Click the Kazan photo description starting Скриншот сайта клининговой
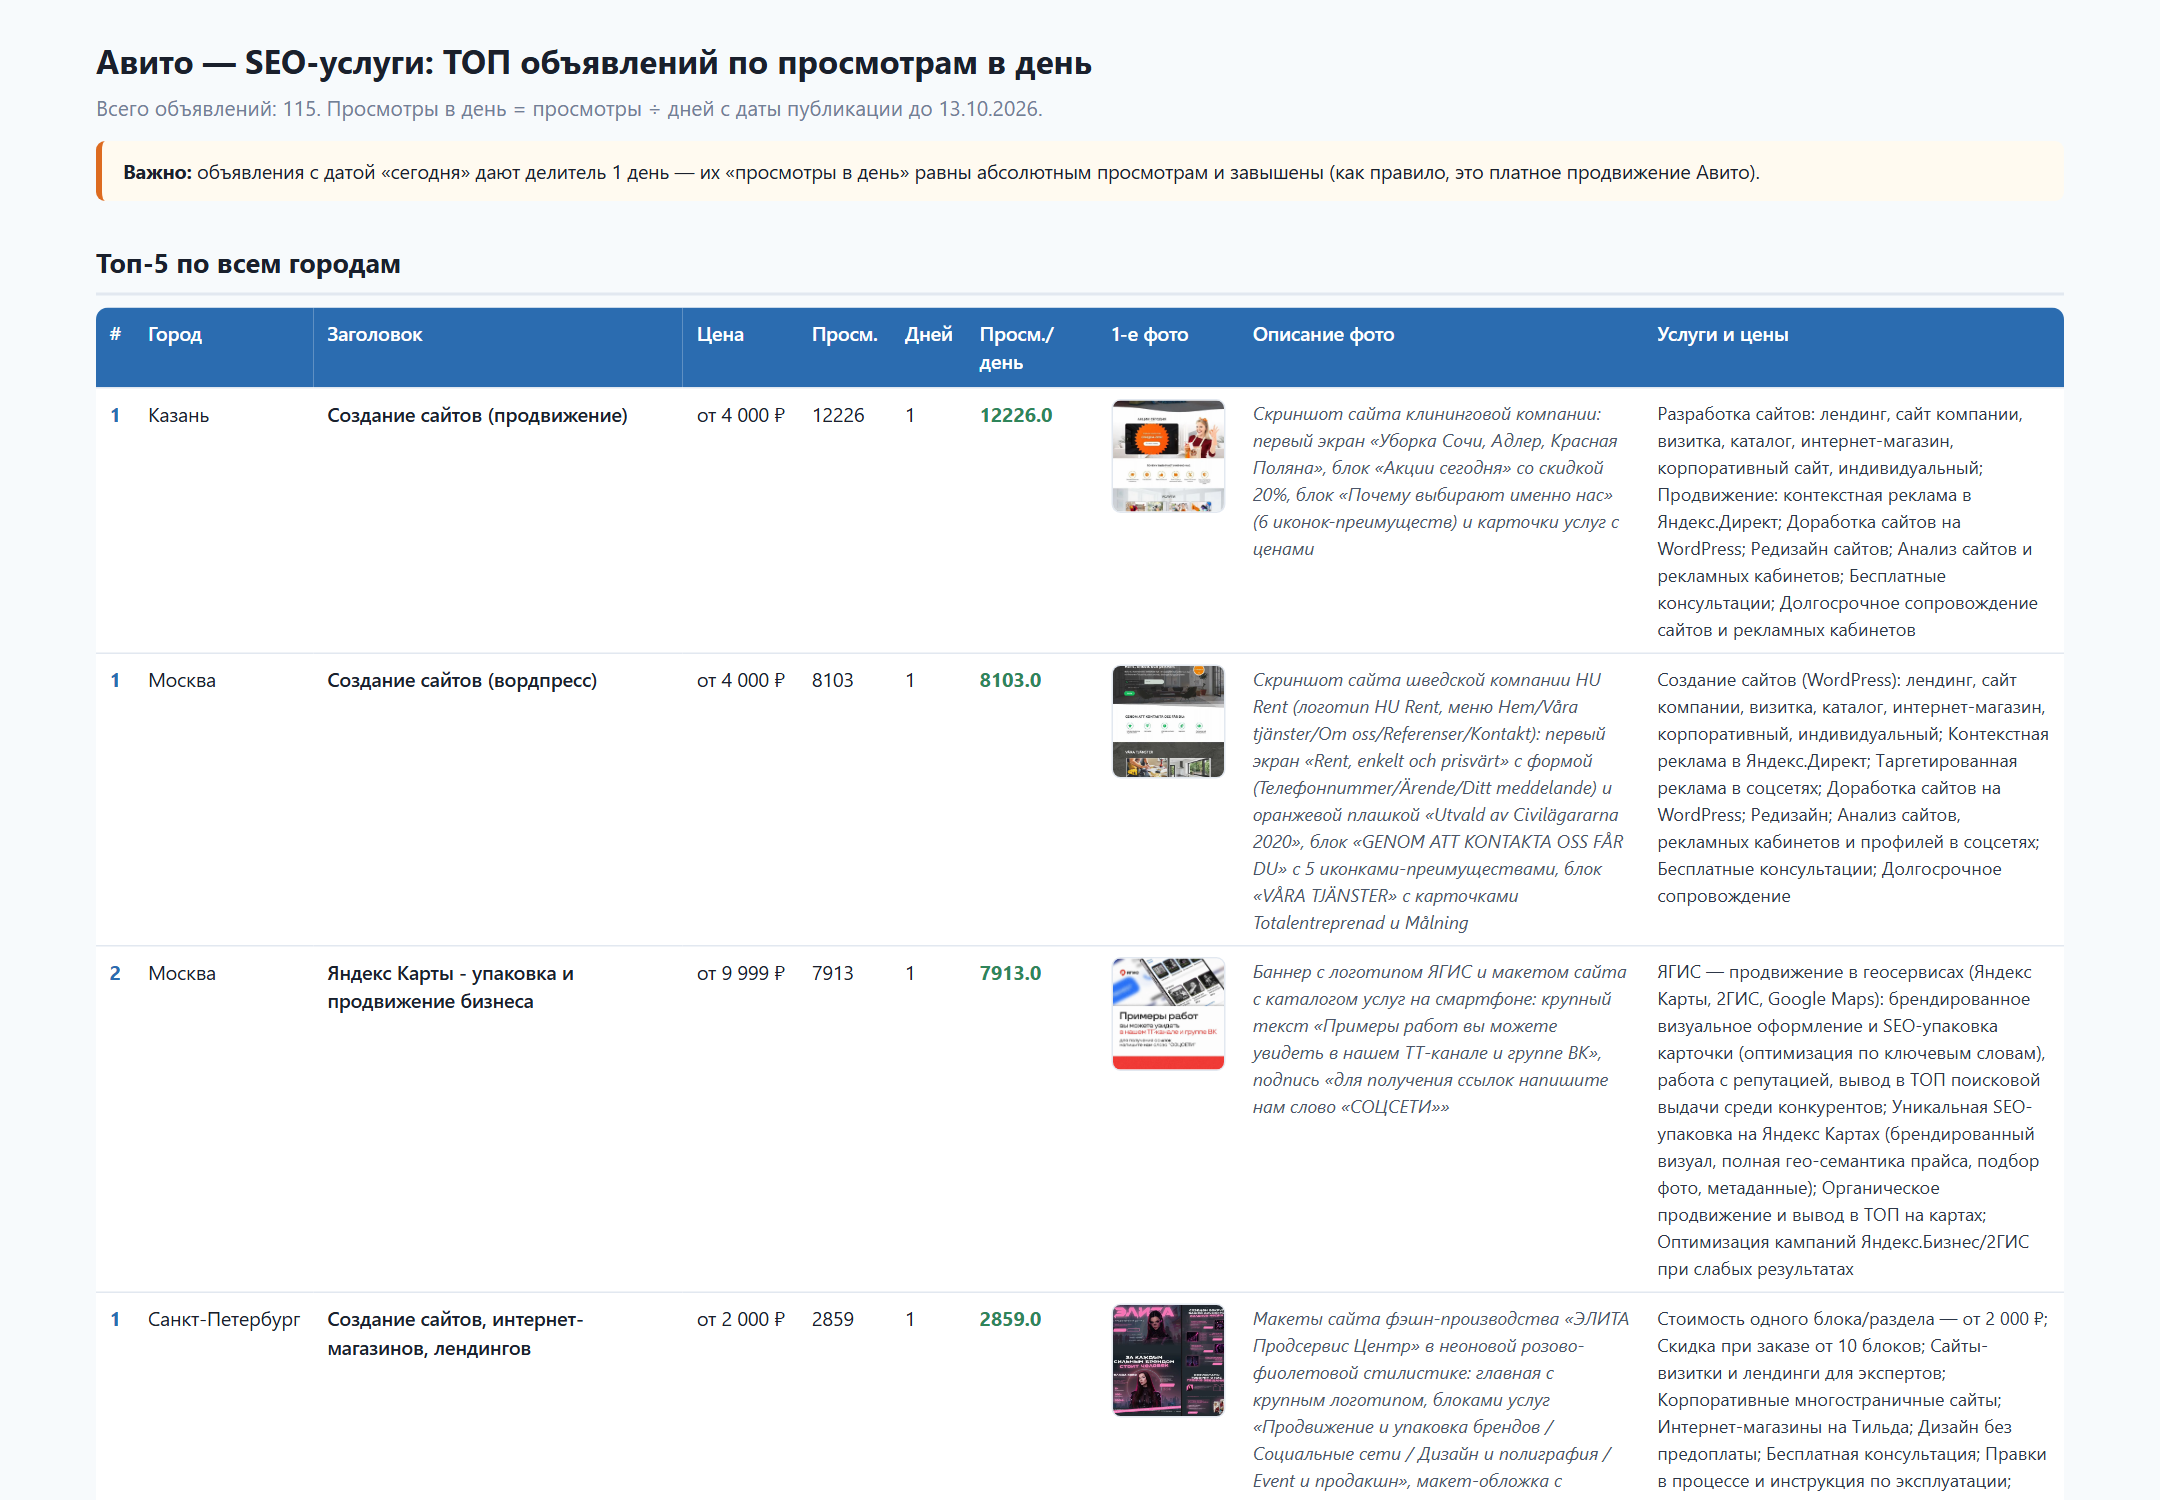 (x=1437, y=481)
